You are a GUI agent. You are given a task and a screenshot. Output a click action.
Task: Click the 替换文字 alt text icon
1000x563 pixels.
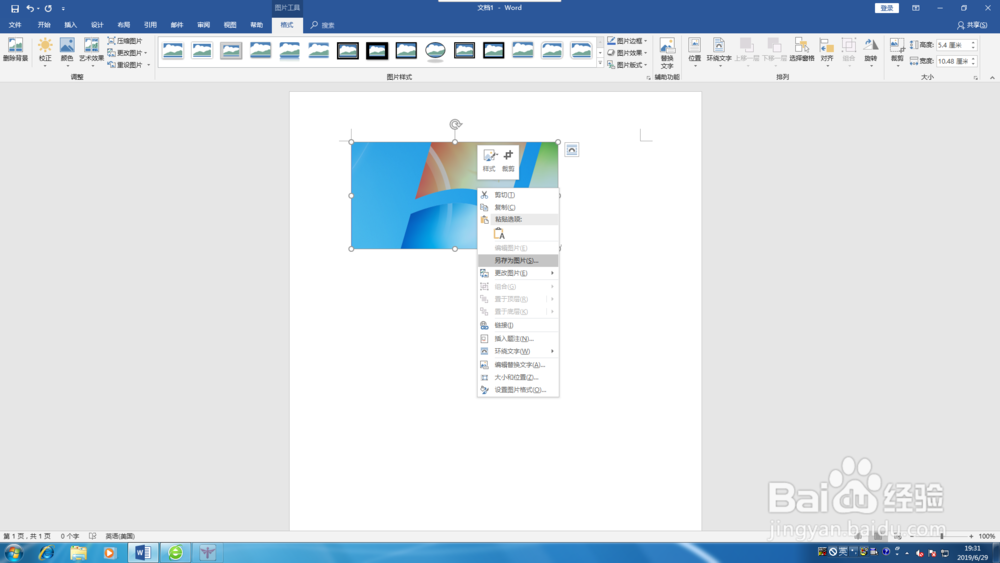(x=667, y=53)
